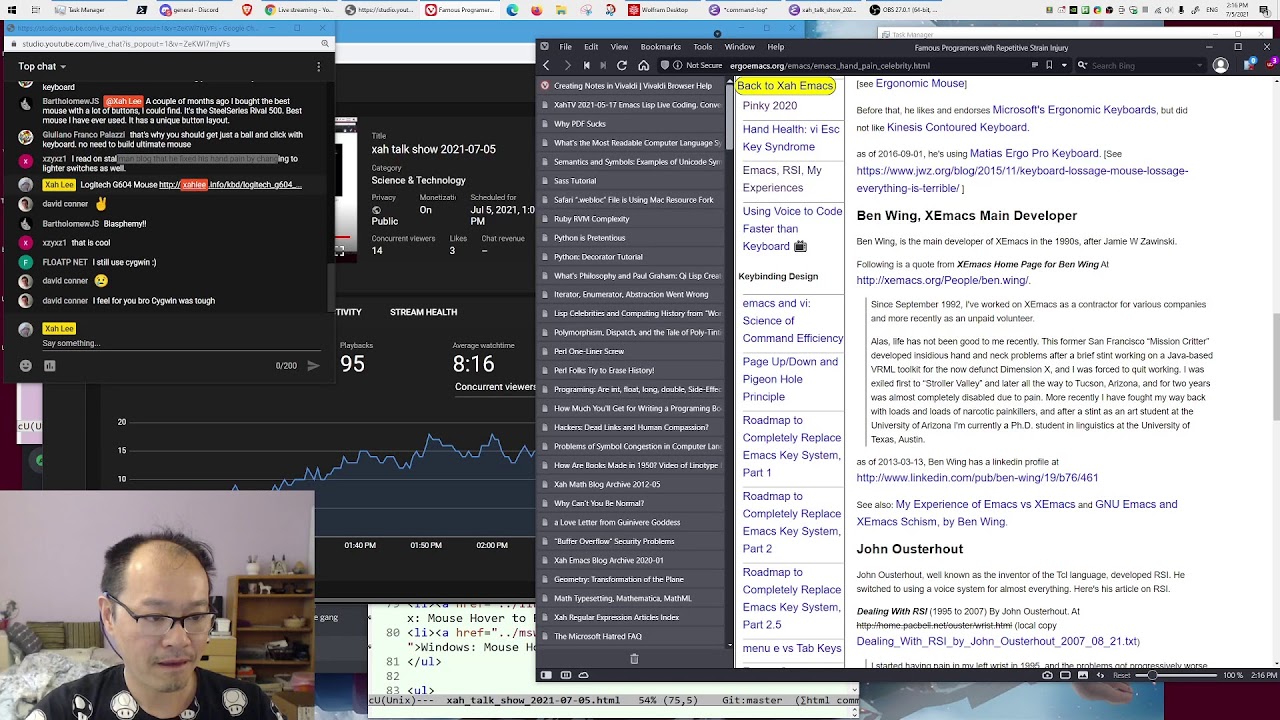
Task: Open the Bookmarks menu in Vivaldi
Action: pyautogui.click(x=660, y=47)
